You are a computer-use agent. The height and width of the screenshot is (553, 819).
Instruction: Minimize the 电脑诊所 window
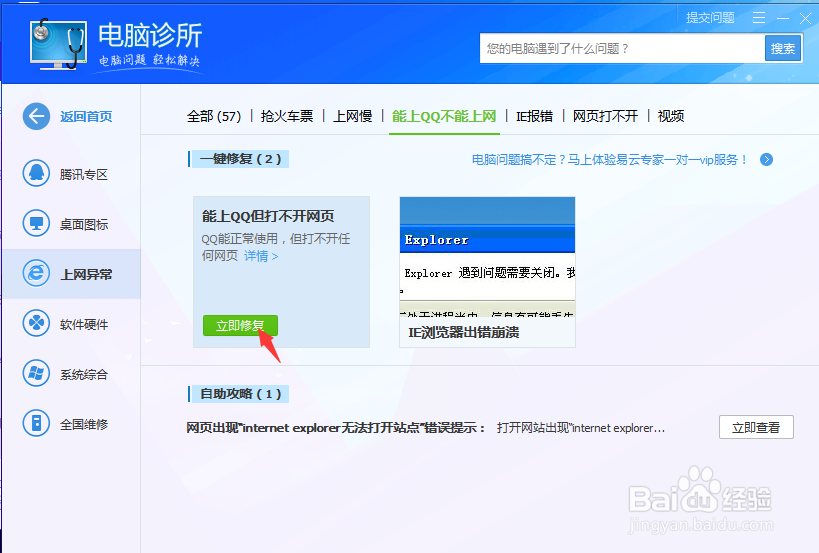782,18
